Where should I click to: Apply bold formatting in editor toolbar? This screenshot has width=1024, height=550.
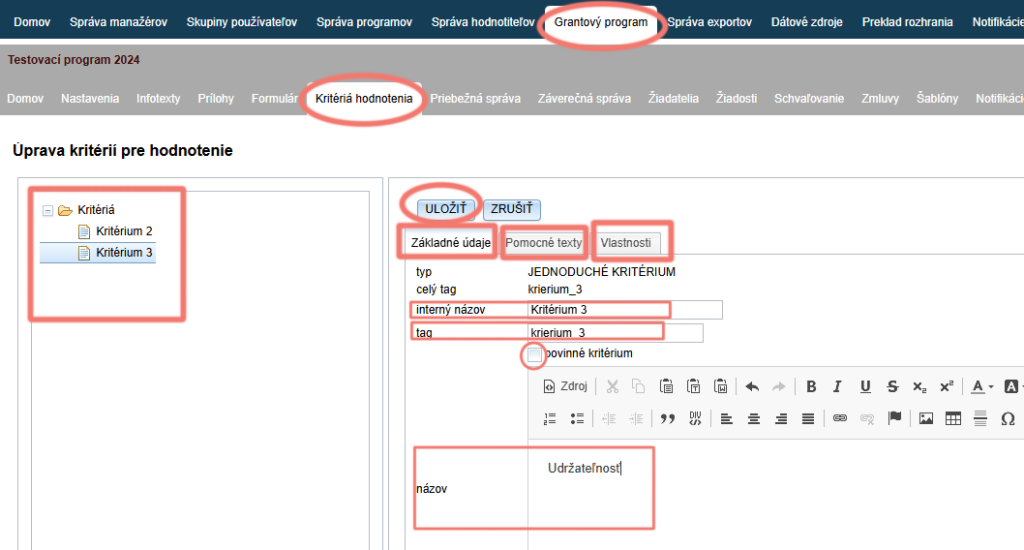pos(810,387)
